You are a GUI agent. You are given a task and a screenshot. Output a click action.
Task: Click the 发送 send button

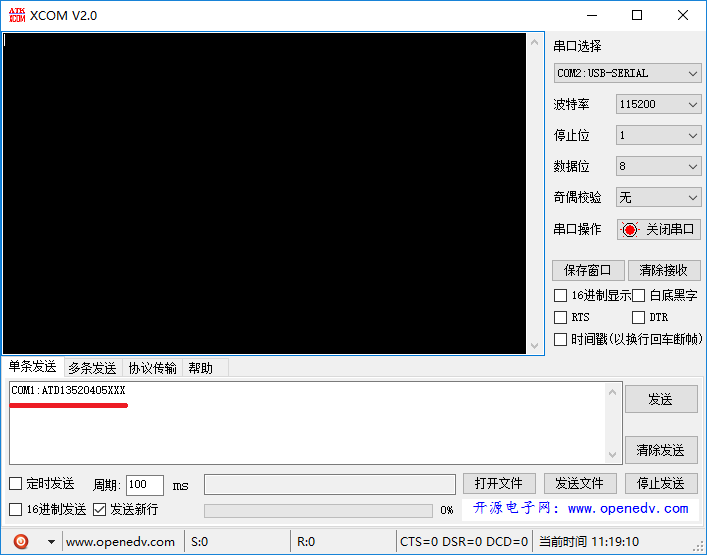pos(661,399)
